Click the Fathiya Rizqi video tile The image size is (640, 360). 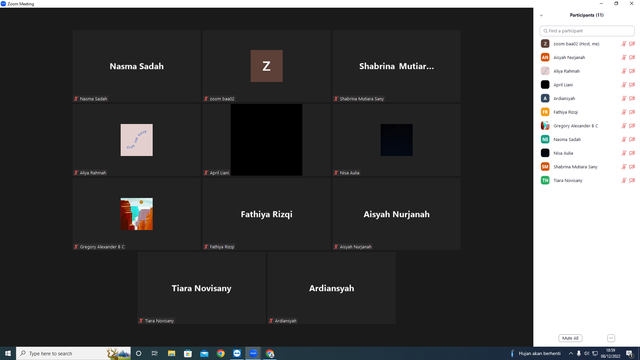(x=267, y=214)
